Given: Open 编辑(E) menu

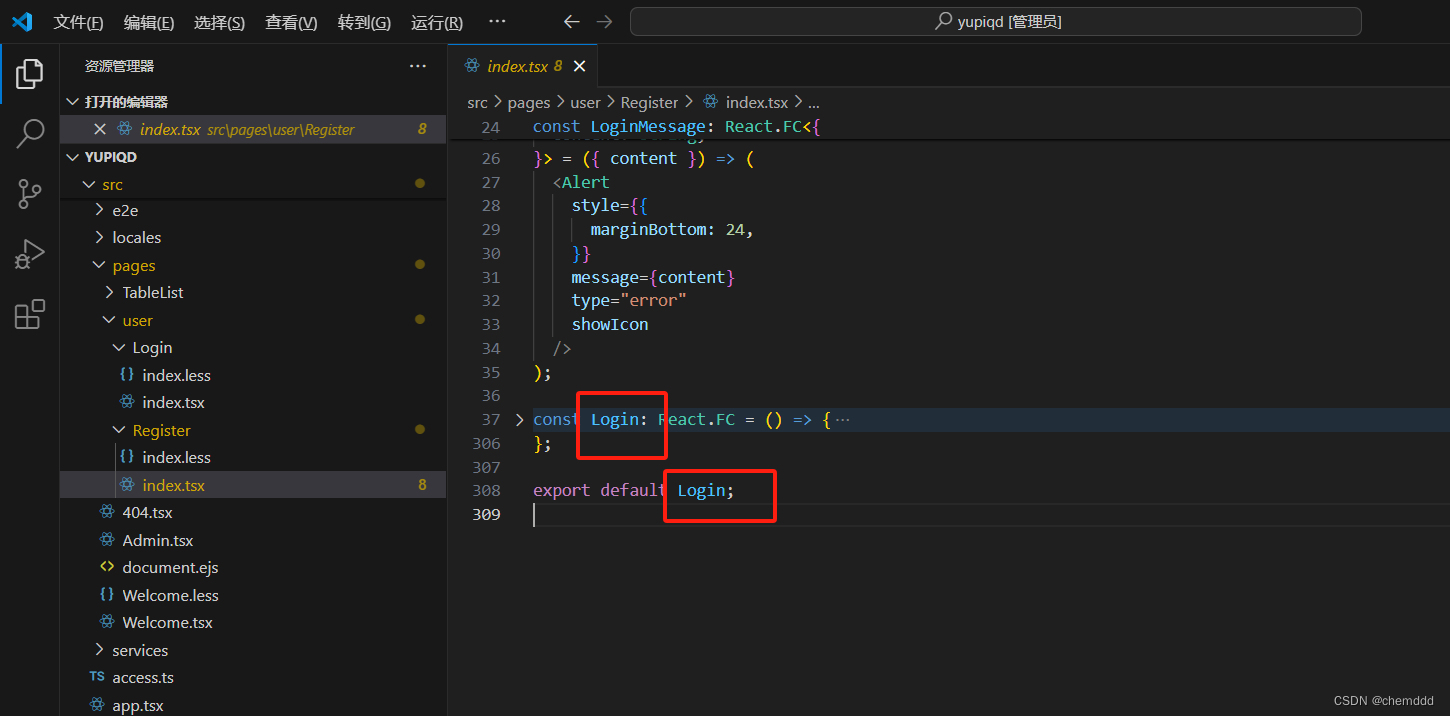Looking at the screenshot, I should tap(149, 22).
